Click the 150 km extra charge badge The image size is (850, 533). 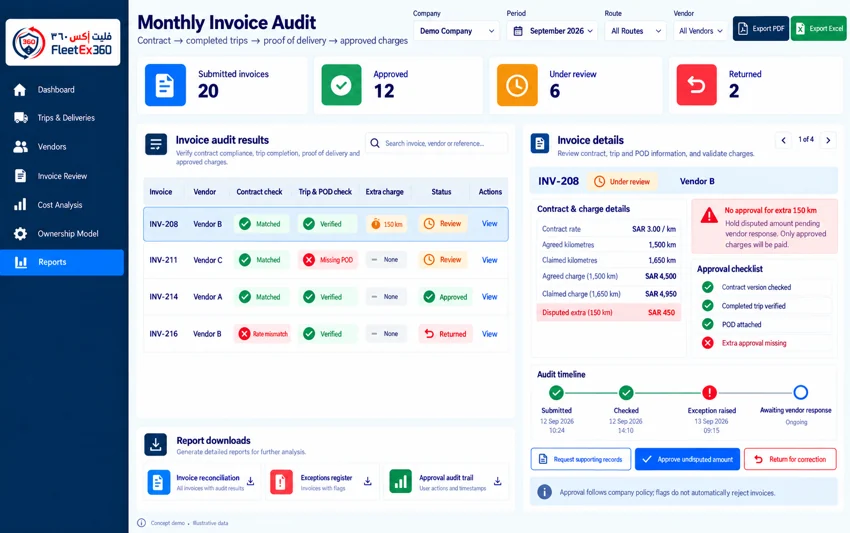coord(387,224)
